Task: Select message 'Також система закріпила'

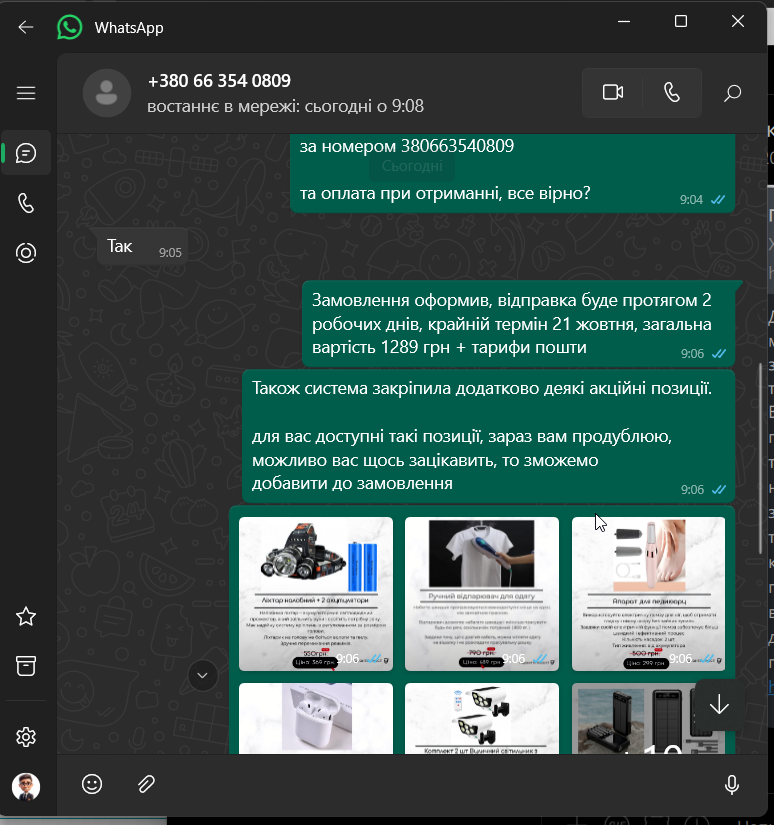Action: click(x=488, y=436)
